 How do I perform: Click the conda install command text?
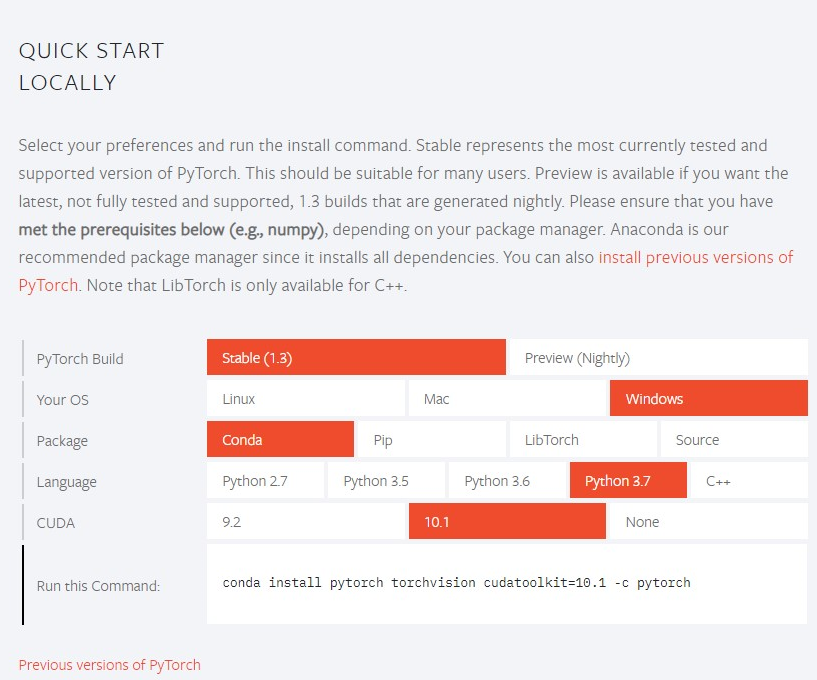point(456,582)
